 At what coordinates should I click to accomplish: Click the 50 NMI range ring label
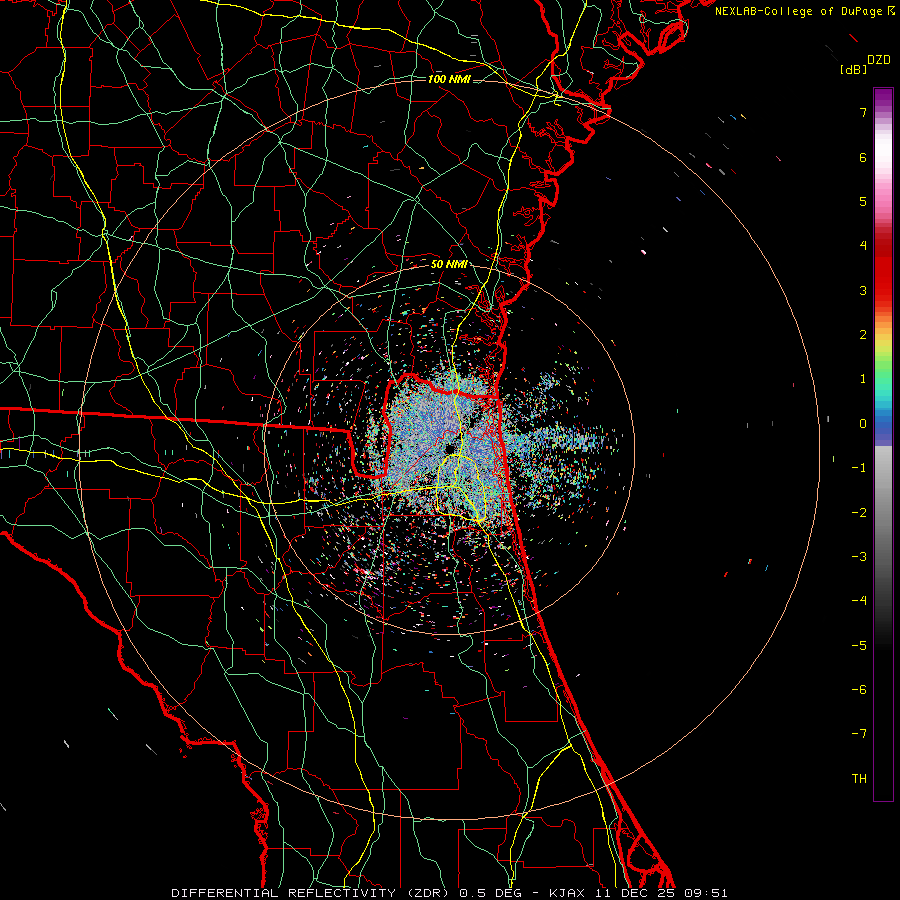coord(449,265)
